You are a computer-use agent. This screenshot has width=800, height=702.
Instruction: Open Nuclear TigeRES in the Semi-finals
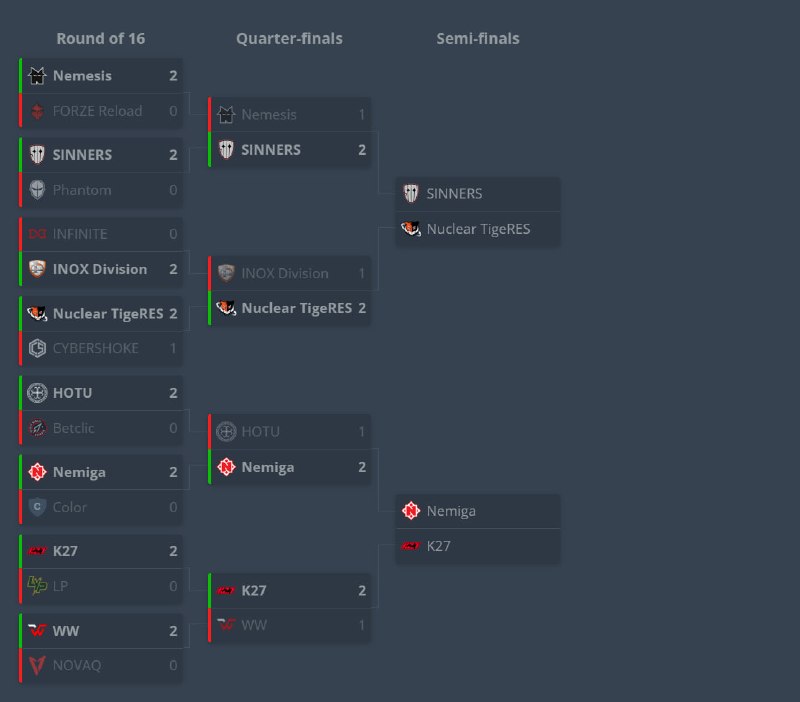point(478,229)
